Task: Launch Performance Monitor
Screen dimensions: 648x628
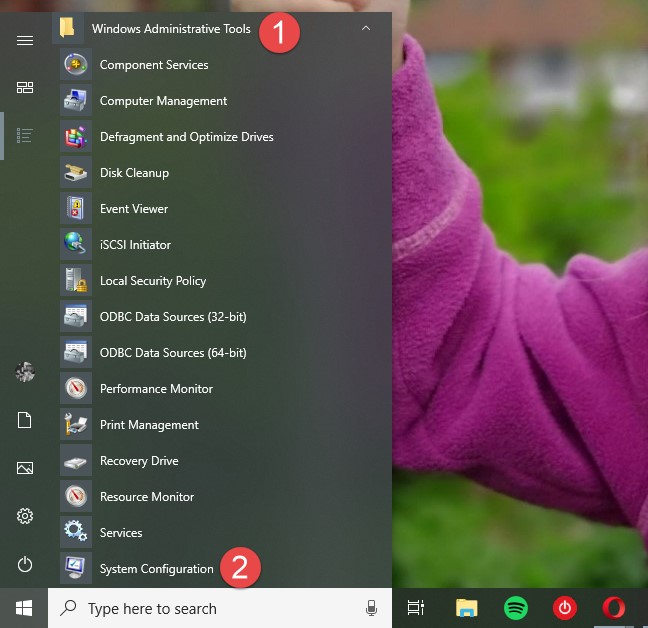Action: click(x=156, y=389)
